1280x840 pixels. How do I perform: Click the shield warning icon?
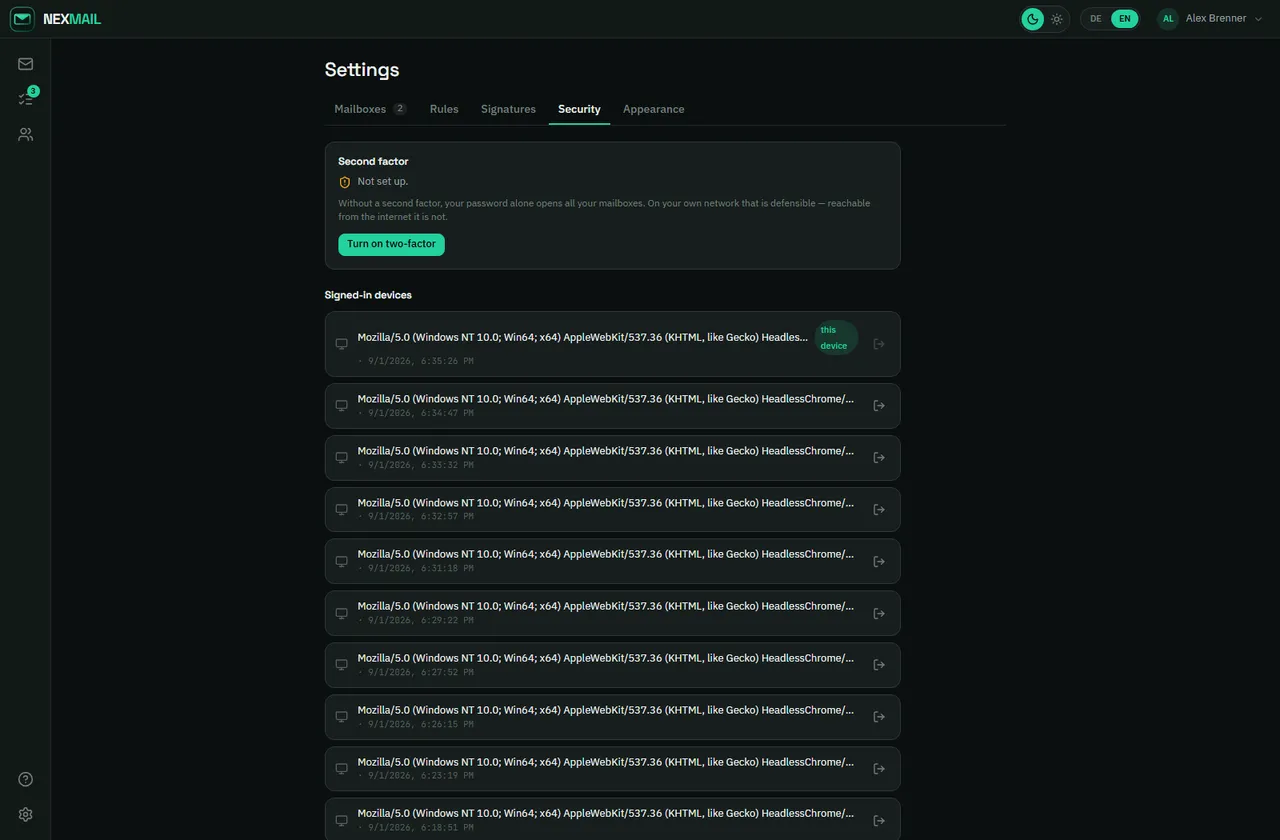click(x=345, y=182)
